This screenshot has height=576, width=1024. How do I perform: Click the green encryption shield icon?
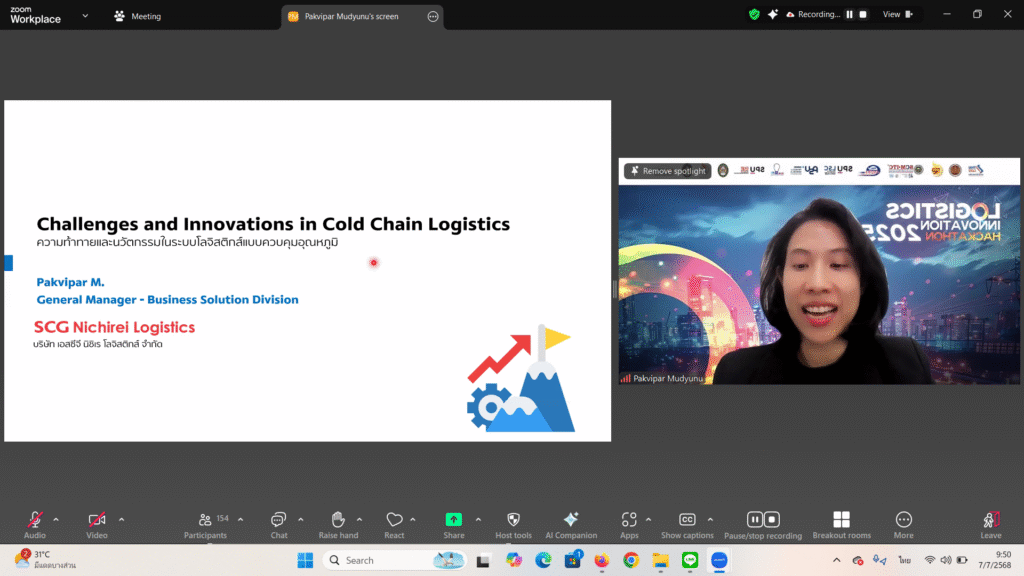pyautogui.click(x=754, y=14)
